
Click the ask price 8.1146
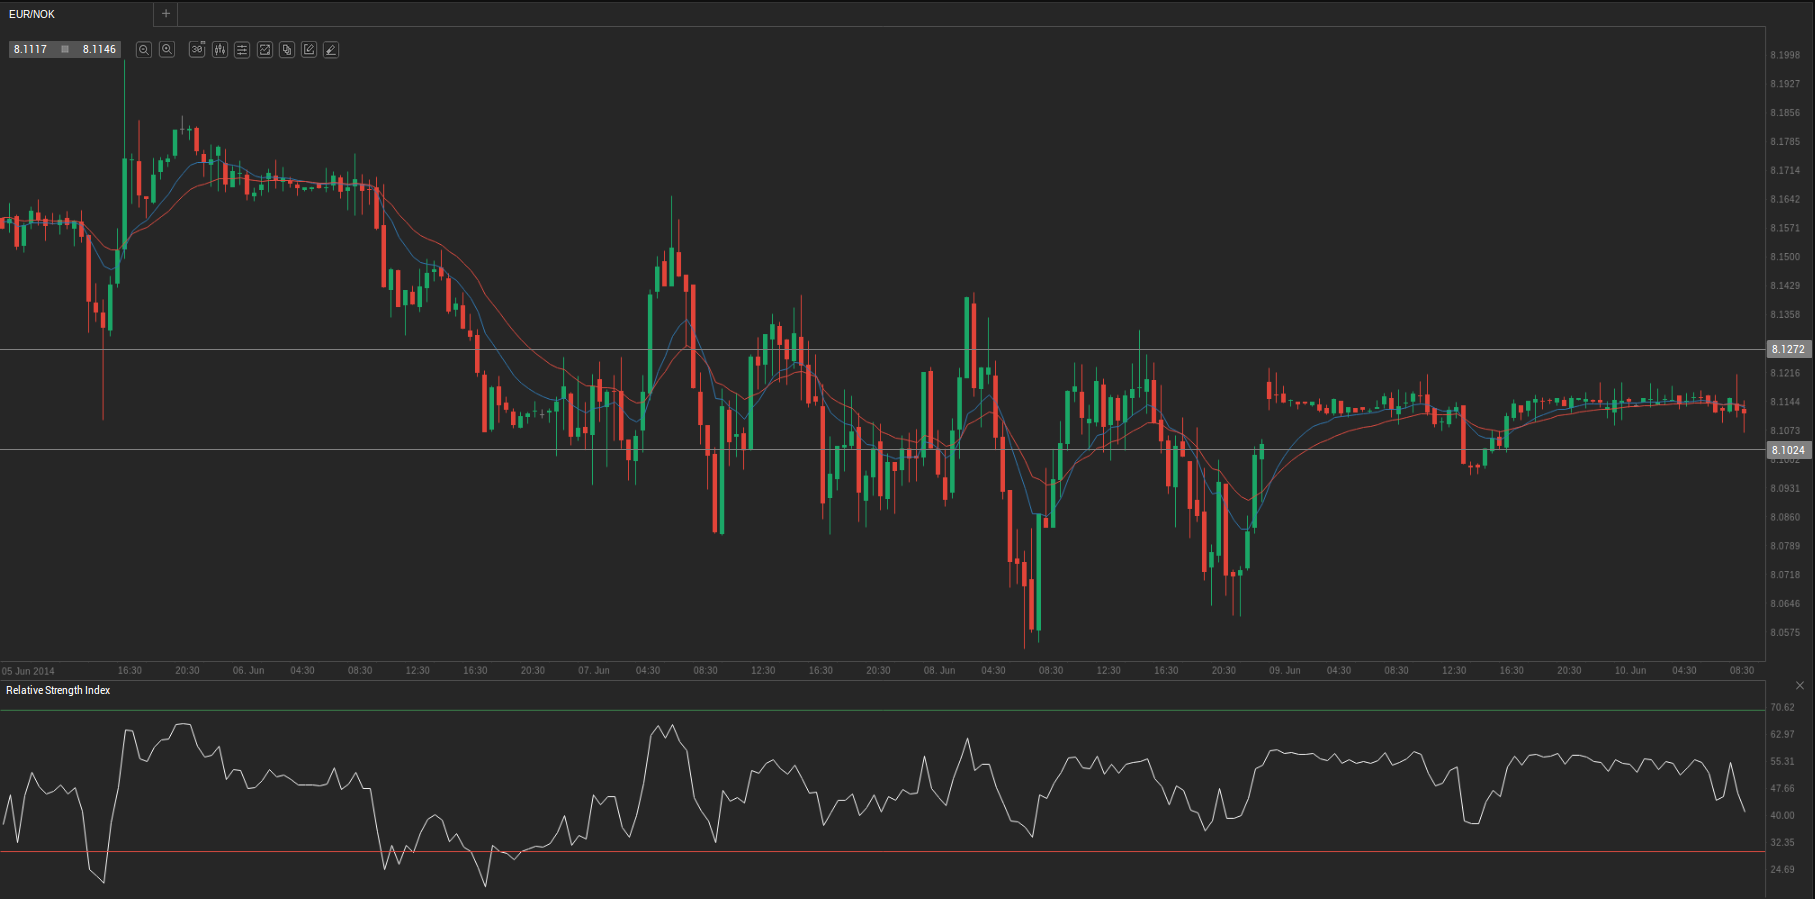pos(99,49)
